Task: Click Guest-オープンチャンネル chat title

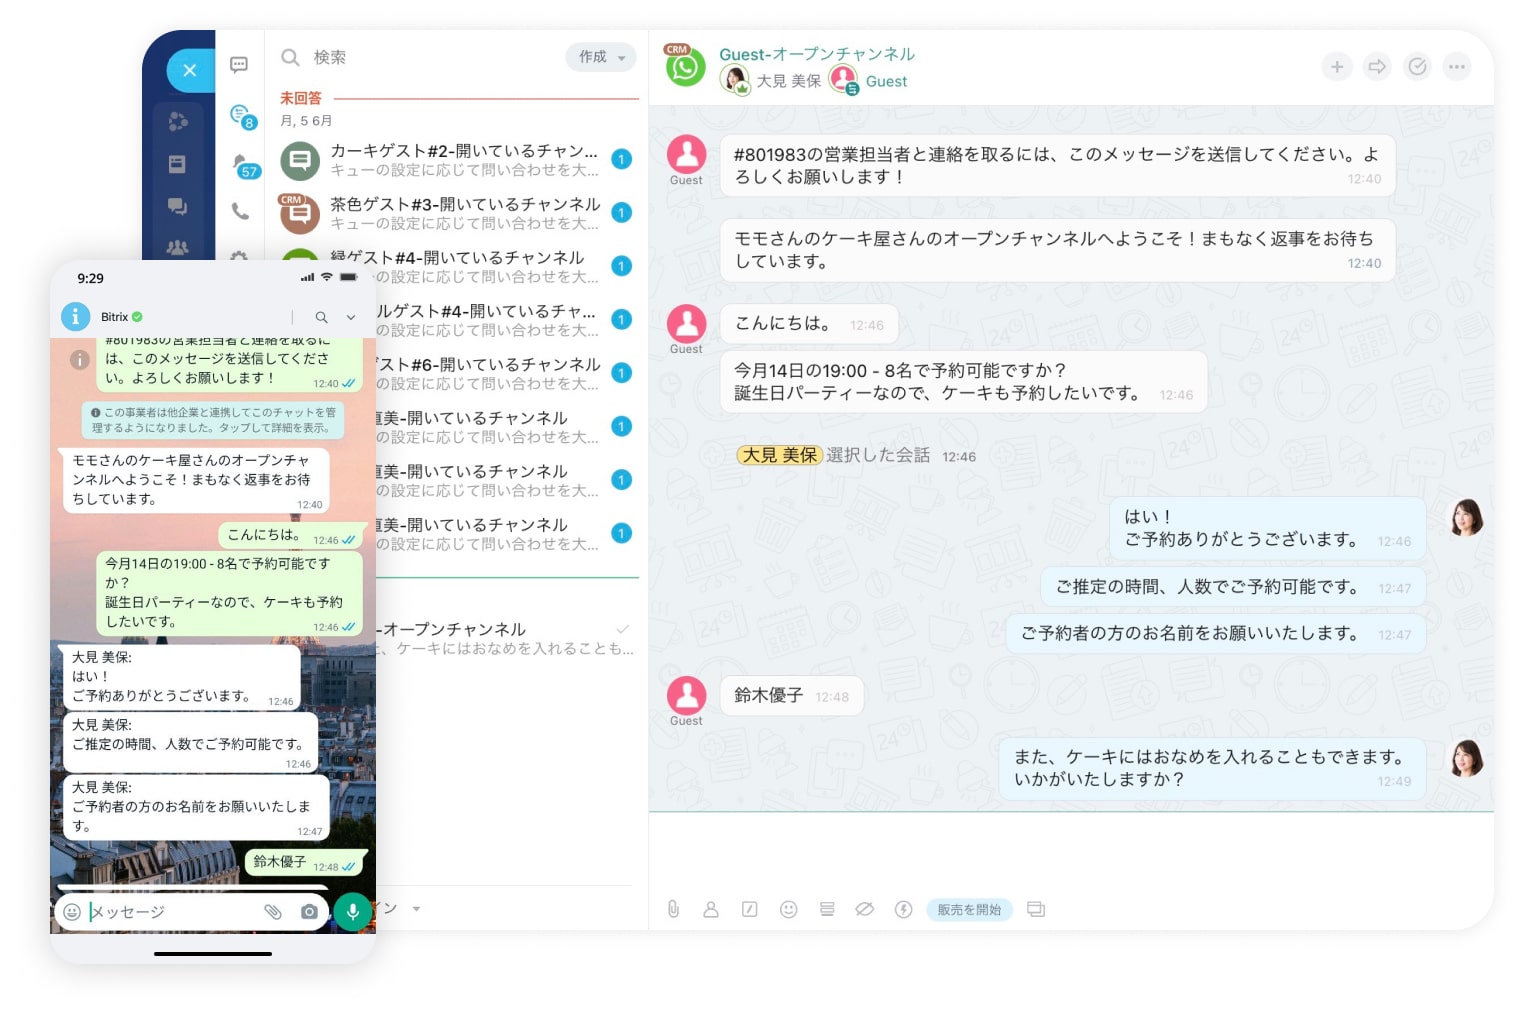Action: (817, 54)
